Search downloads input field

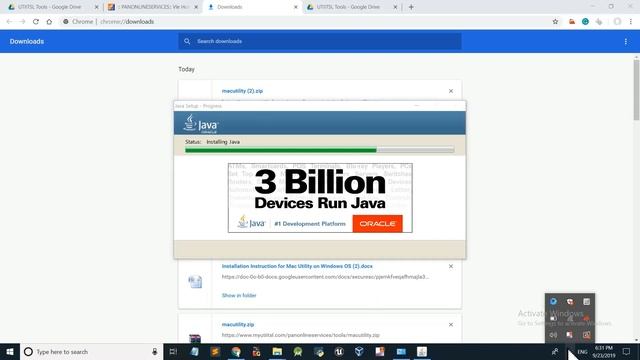(320, 41)
